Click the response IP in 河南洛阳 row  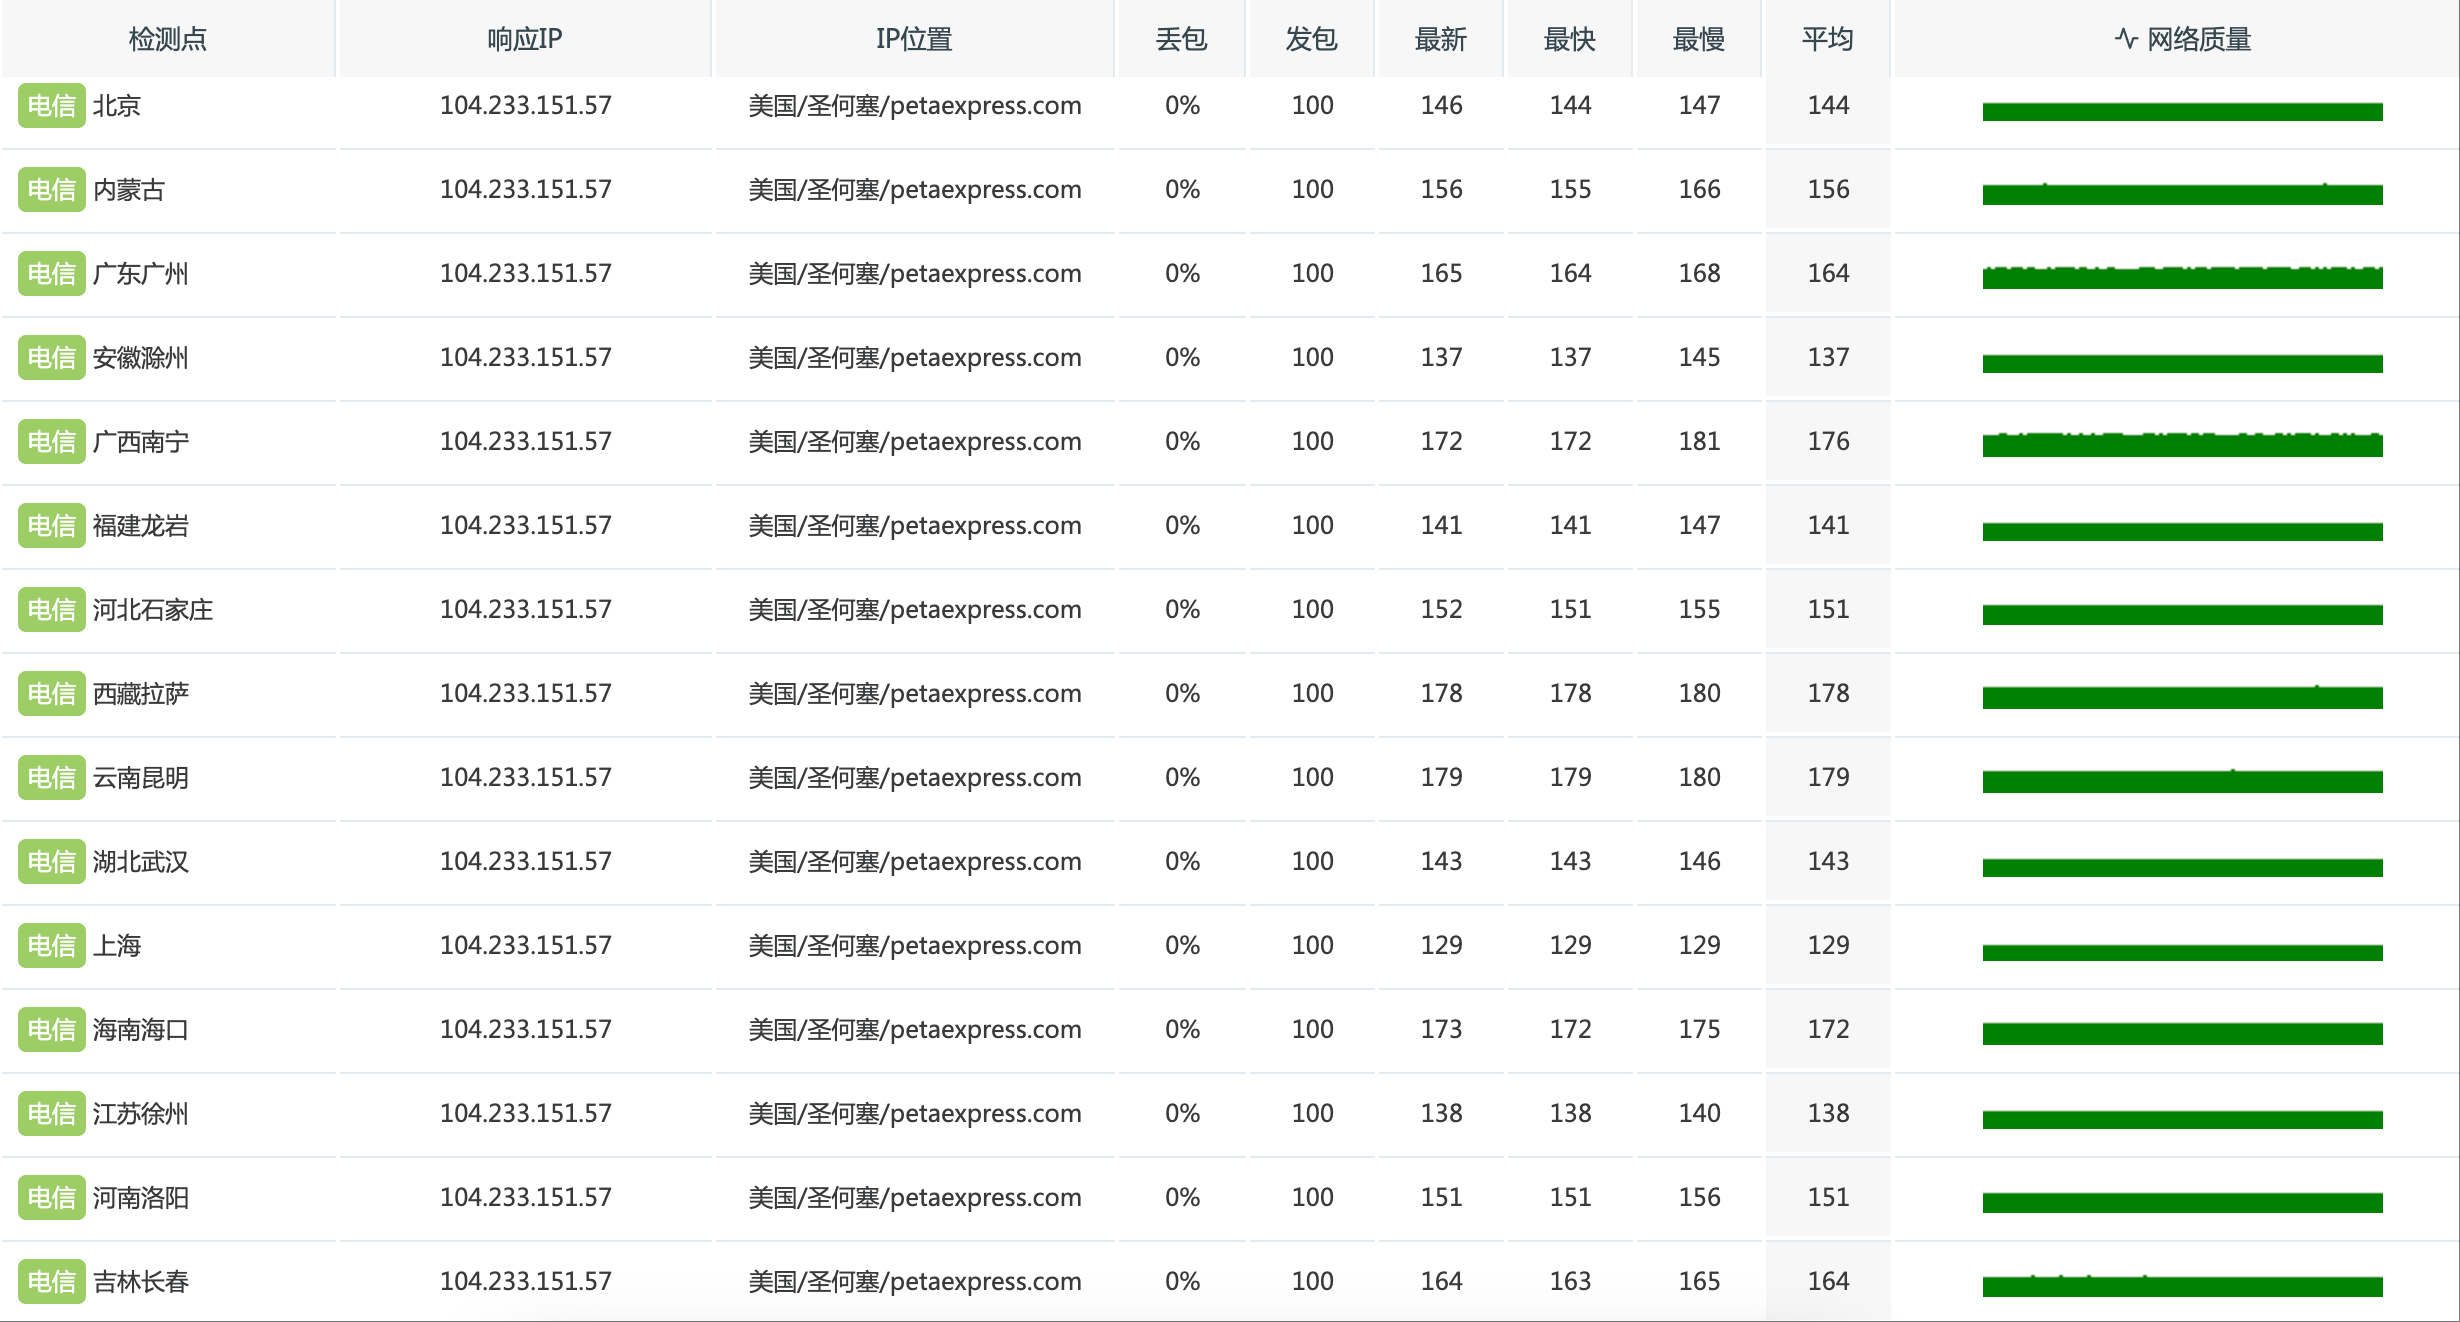point(525,1197)
